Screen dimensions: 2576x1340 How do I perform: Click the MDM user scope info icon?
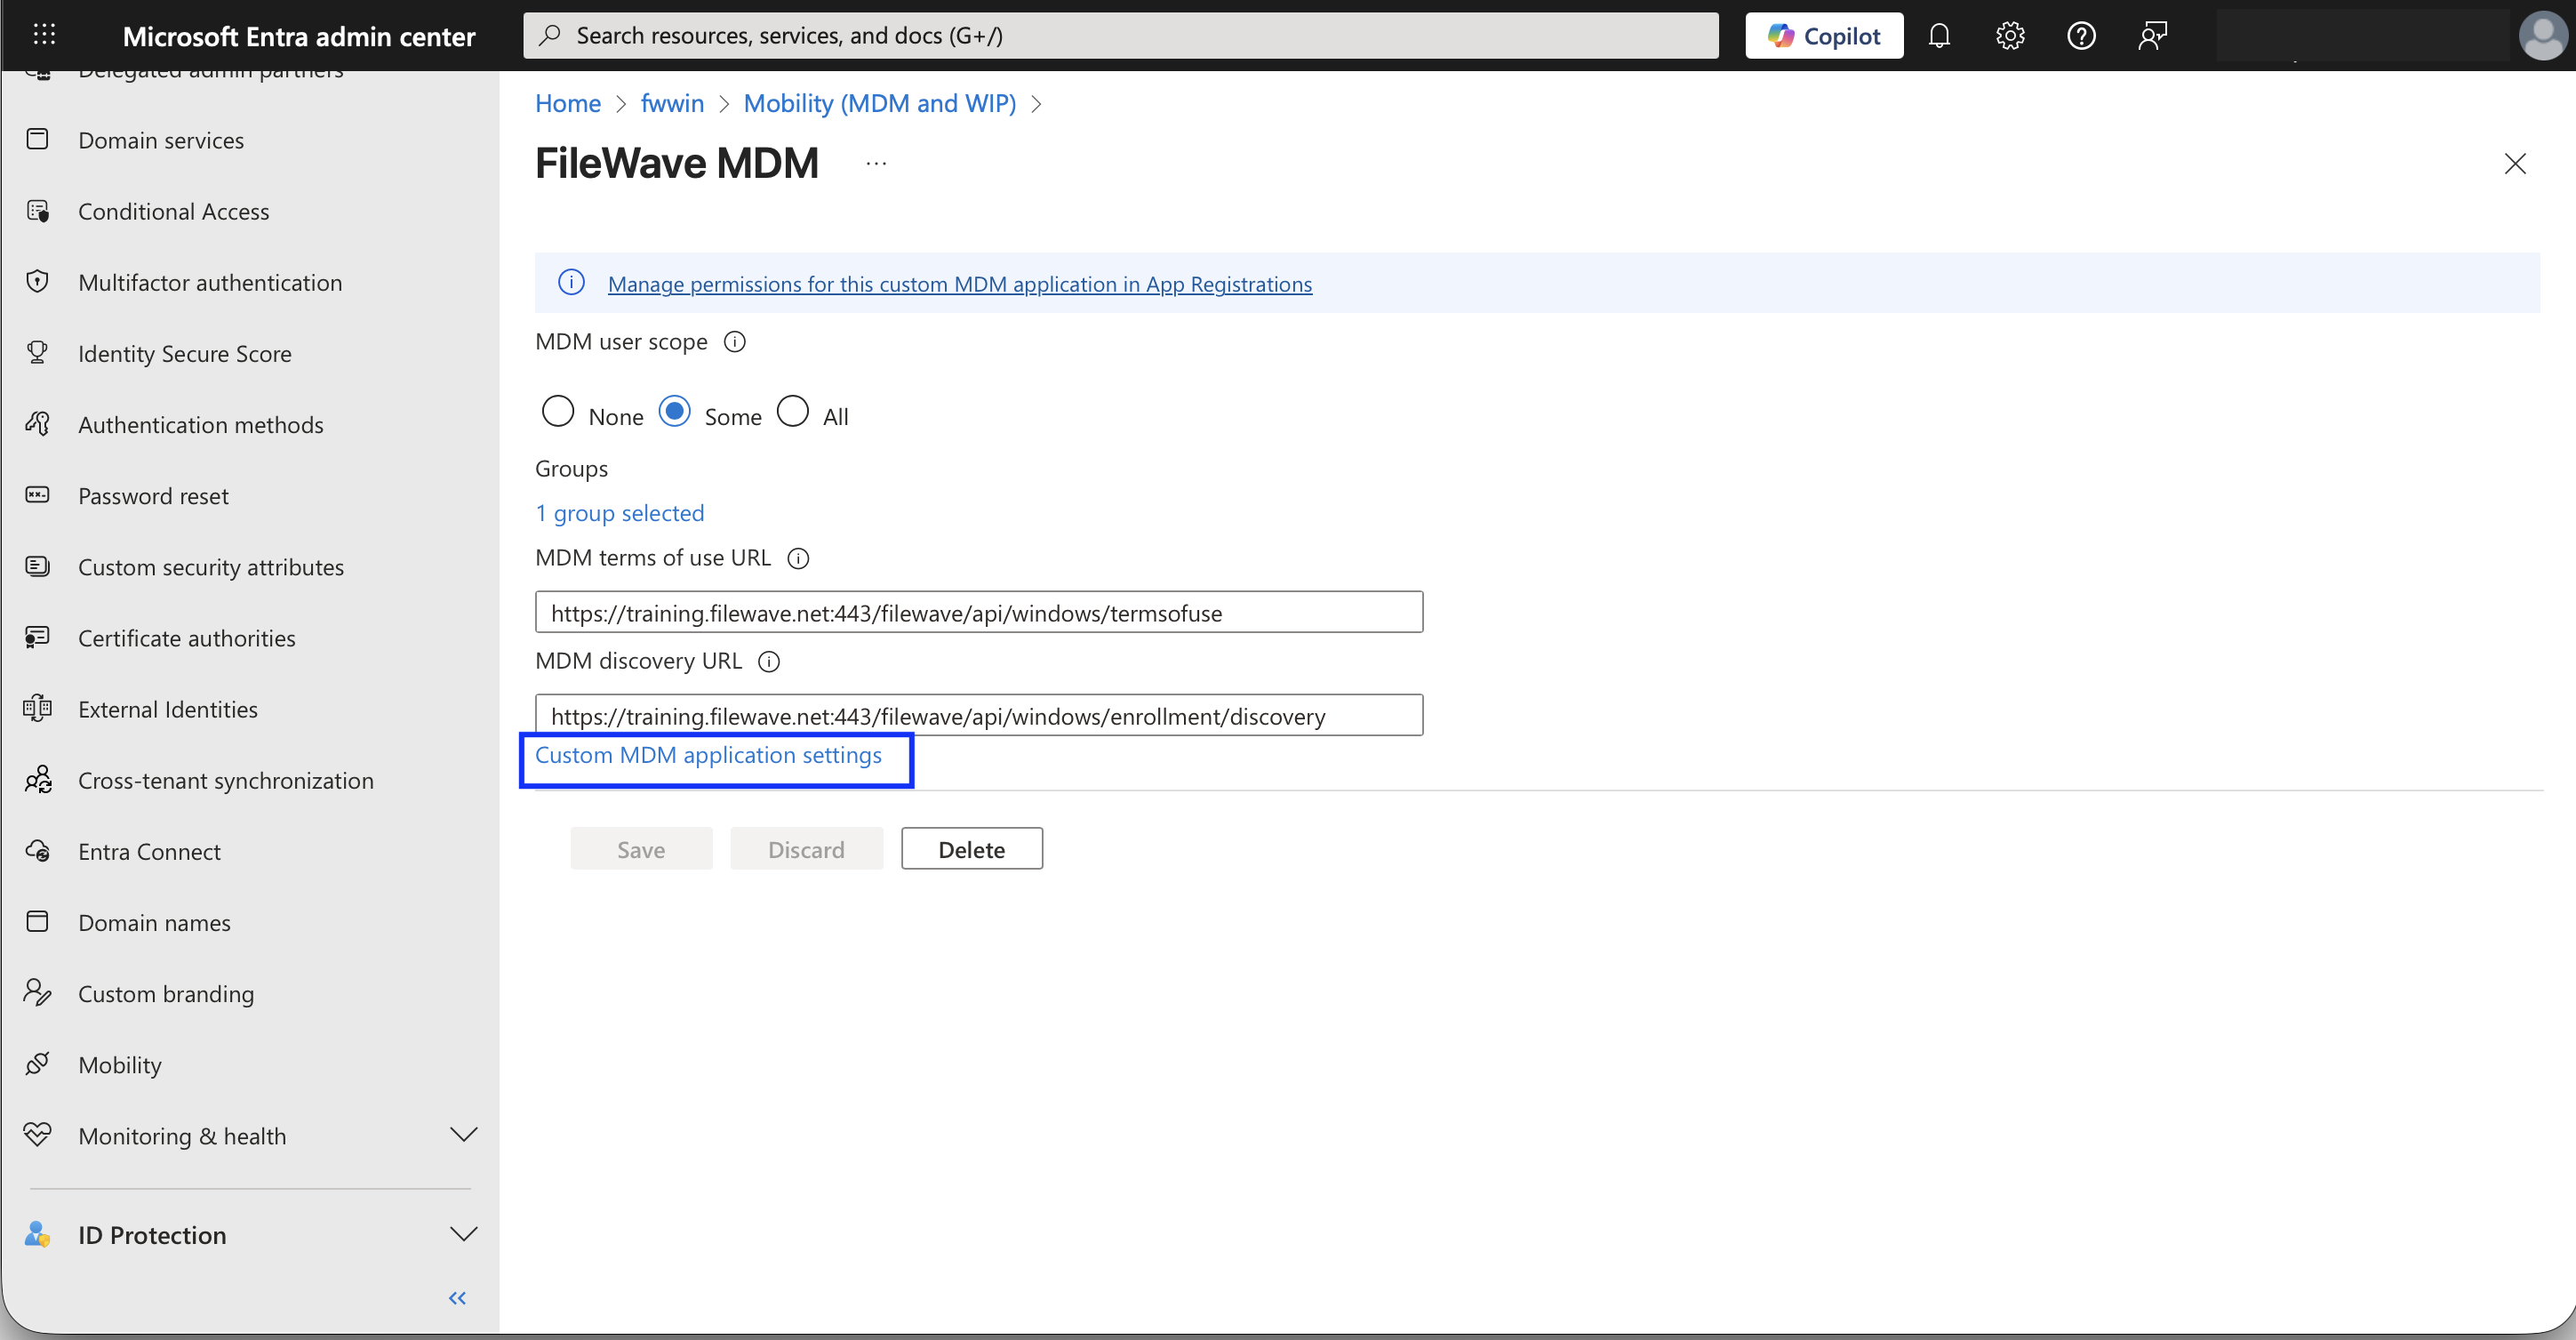pos(735,342)
